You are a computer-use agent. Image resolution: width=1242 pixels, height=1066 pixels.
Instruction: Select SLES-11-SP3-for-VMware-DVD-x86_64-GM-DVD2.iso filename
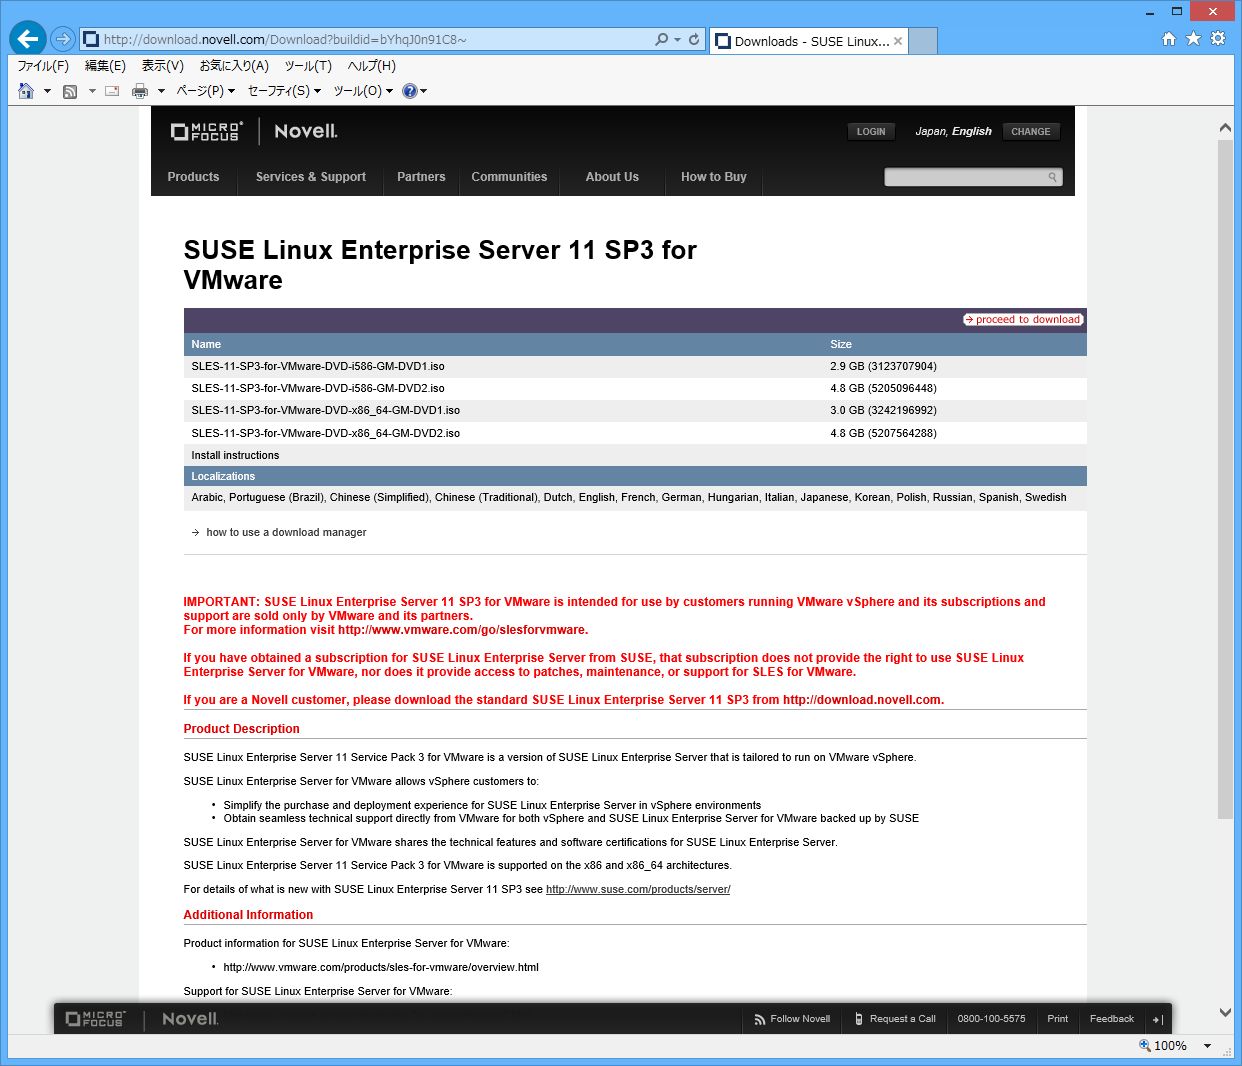(x=326, y=433)
